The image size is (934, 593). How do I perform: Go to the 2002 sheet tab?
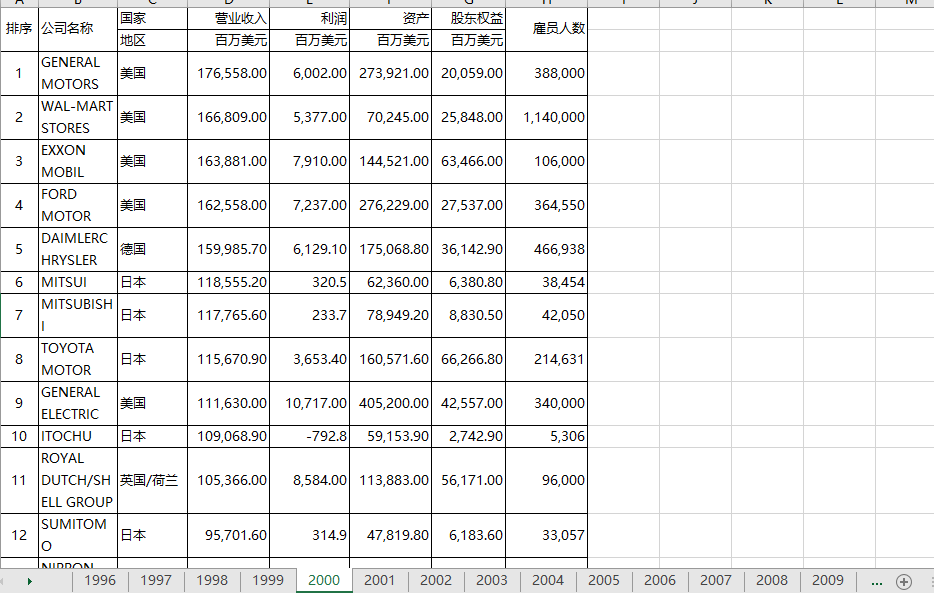(436, 580)
